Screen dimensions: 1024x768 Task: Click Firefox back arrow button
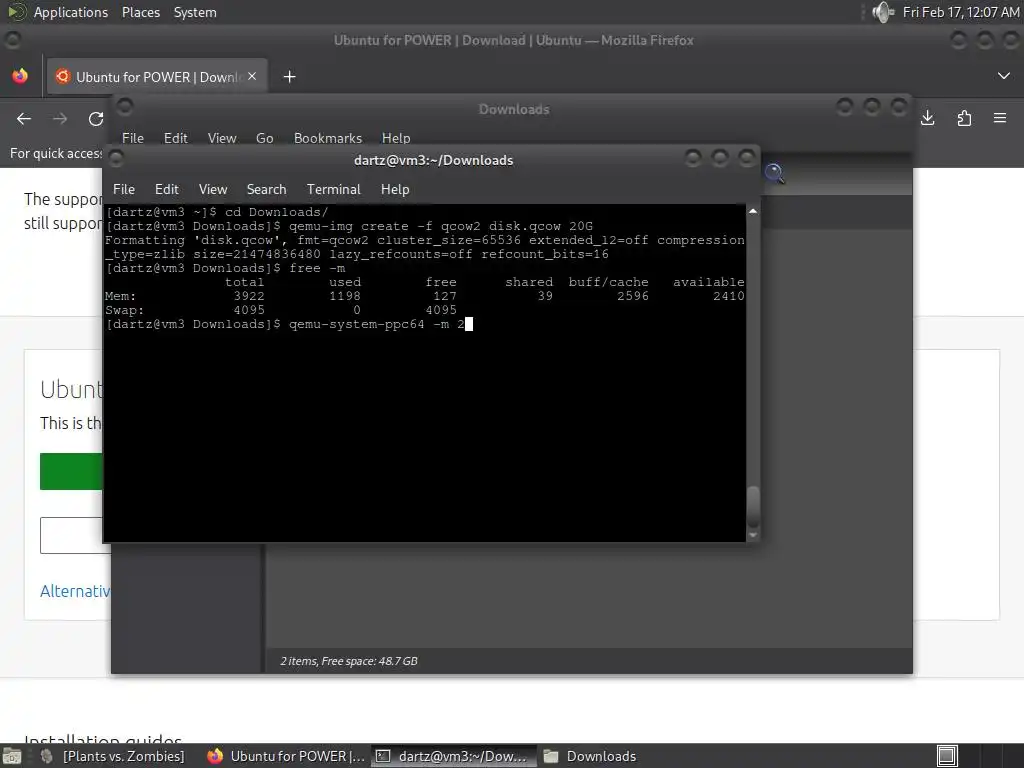point(24,118)
